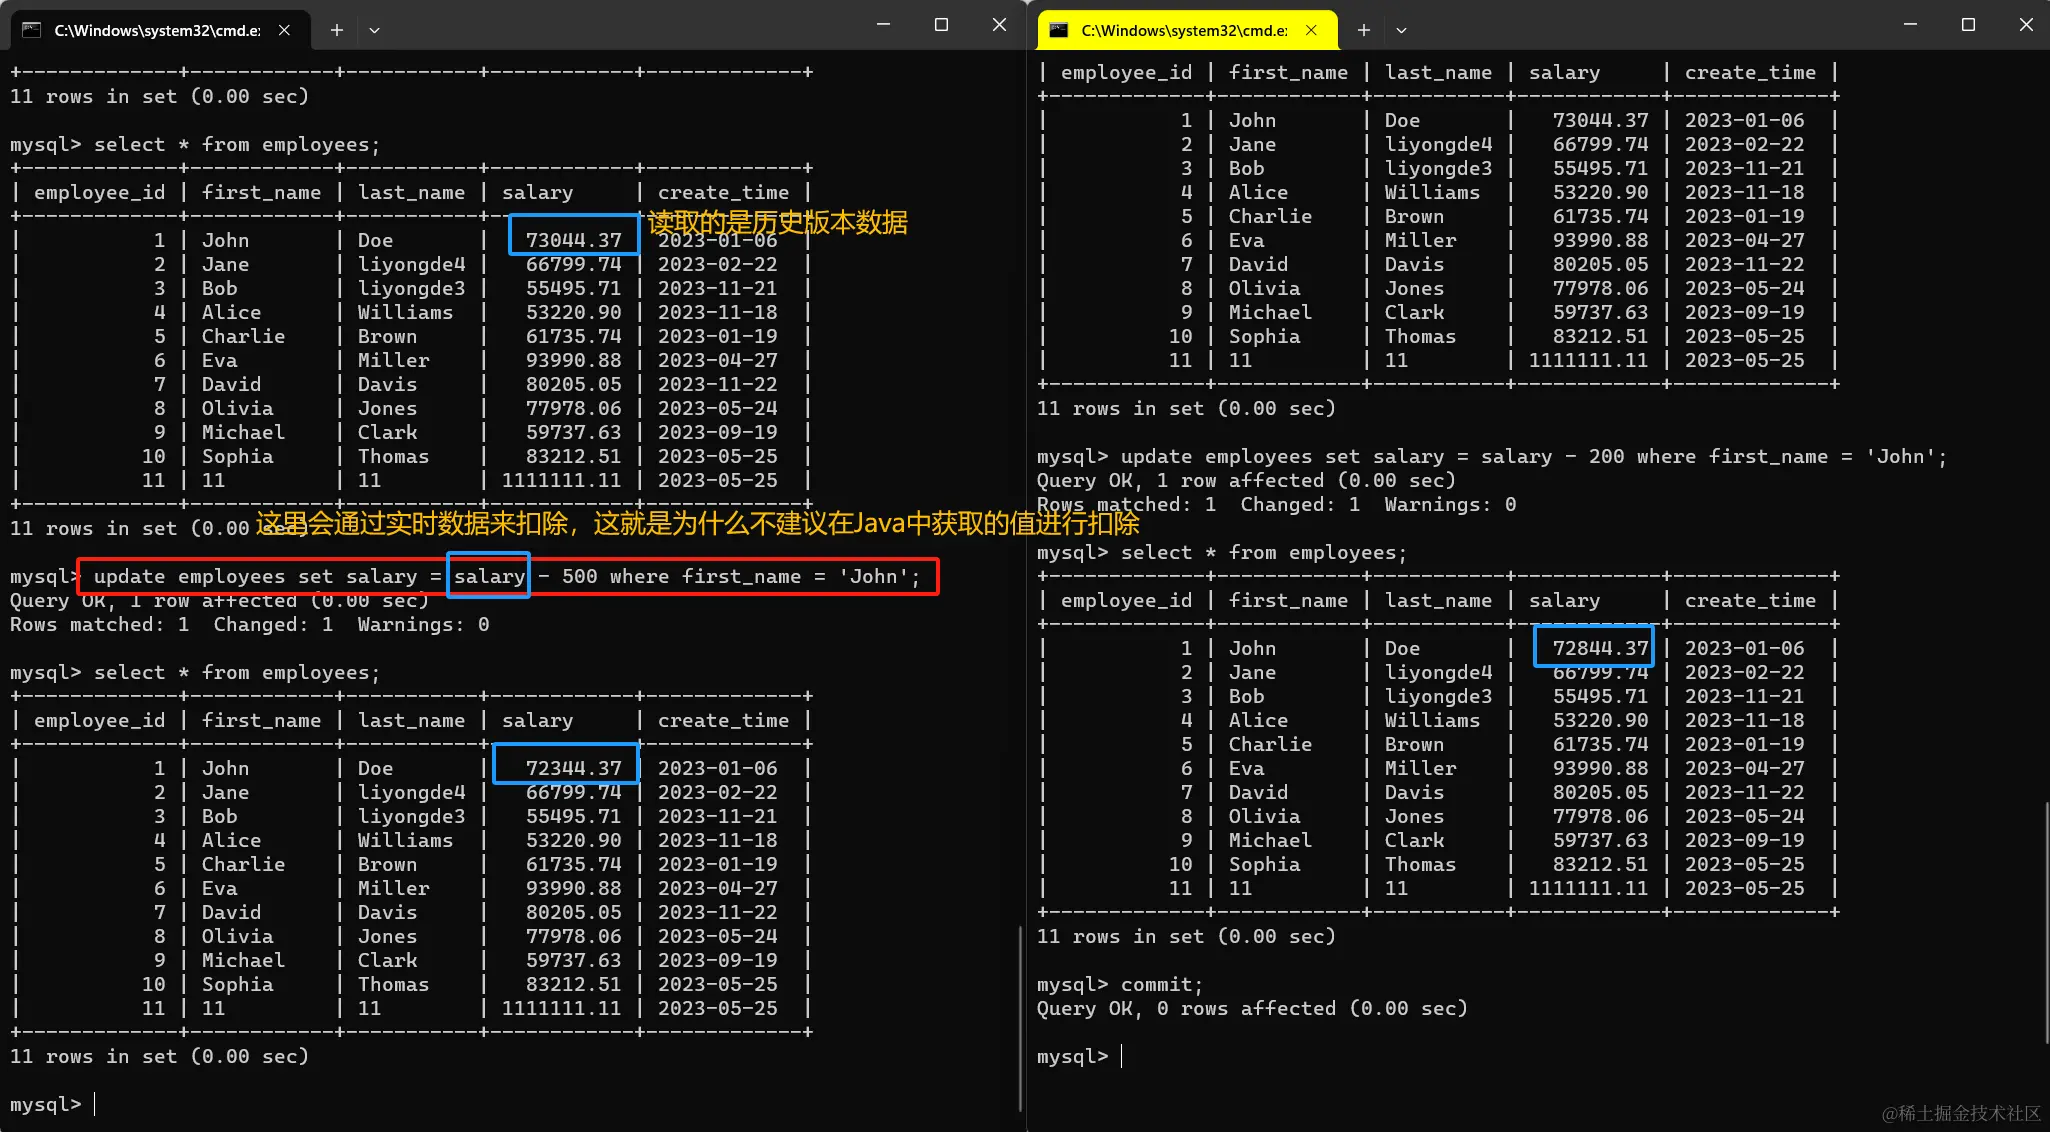The width and height of the screenshot is (2050, 1132).
Task: Click the 'commit;' command in right terminal
Action: (1162, 984)
